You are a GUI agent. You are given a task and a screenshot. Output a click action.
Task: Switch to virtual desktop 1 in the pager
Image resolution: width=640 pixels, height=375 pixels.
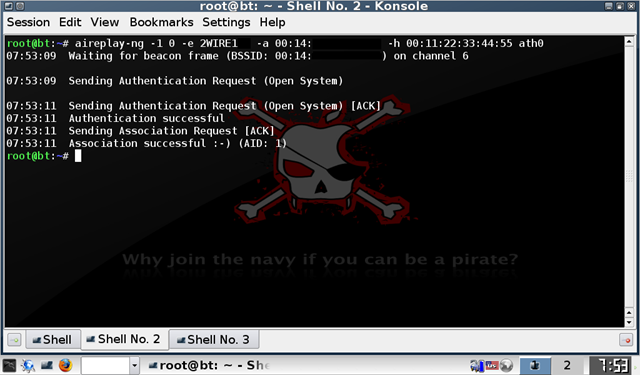point(535,365)
